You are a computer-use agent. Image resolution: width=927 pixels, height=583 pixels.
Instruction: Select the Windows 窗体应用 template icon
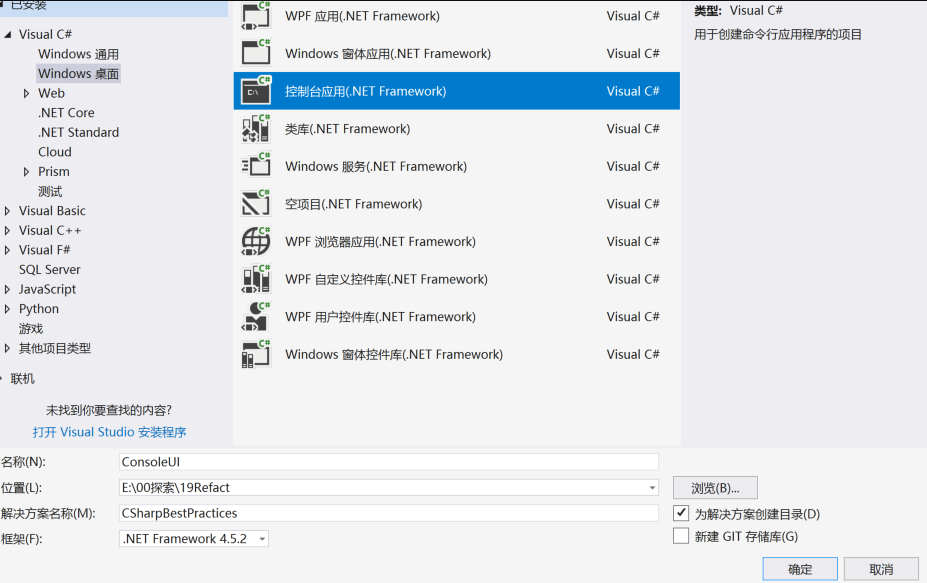click(x=255, y=52)
